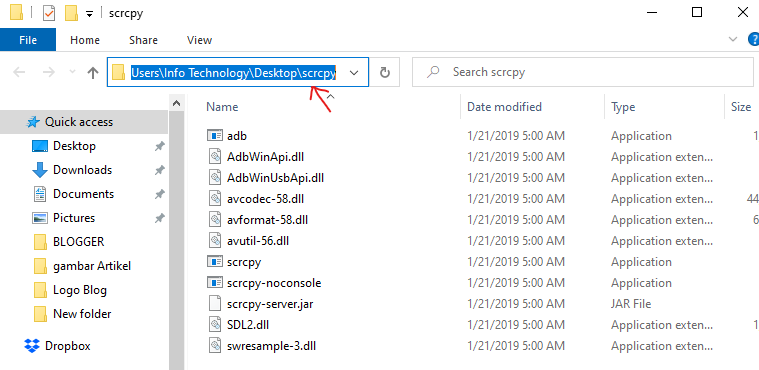
Task: Click the New folder quick access toolbar icon
Action: (x=72, y=13)
